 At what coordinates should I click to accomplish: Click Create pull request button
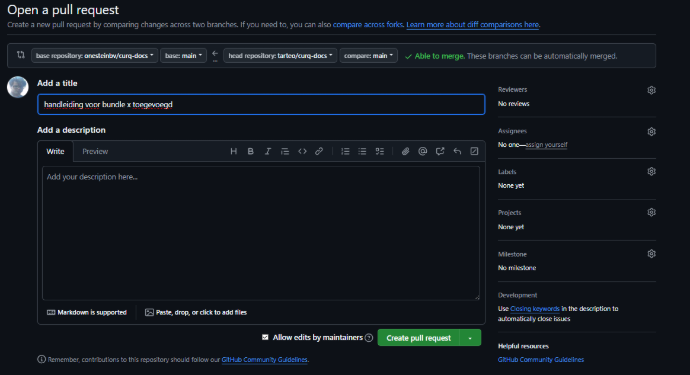click(418, 338)
